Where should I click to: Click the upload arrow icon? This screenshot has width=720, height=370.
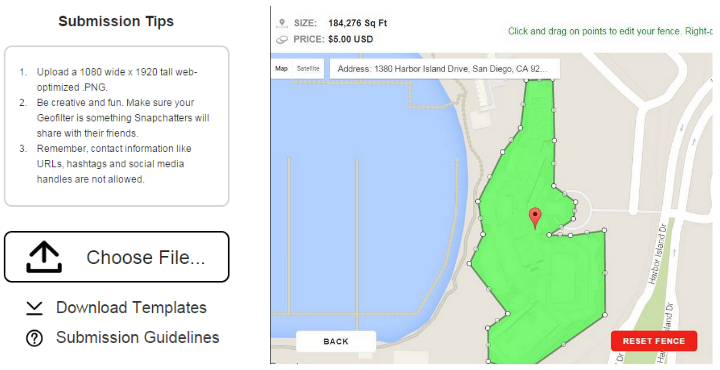(44, 257)
